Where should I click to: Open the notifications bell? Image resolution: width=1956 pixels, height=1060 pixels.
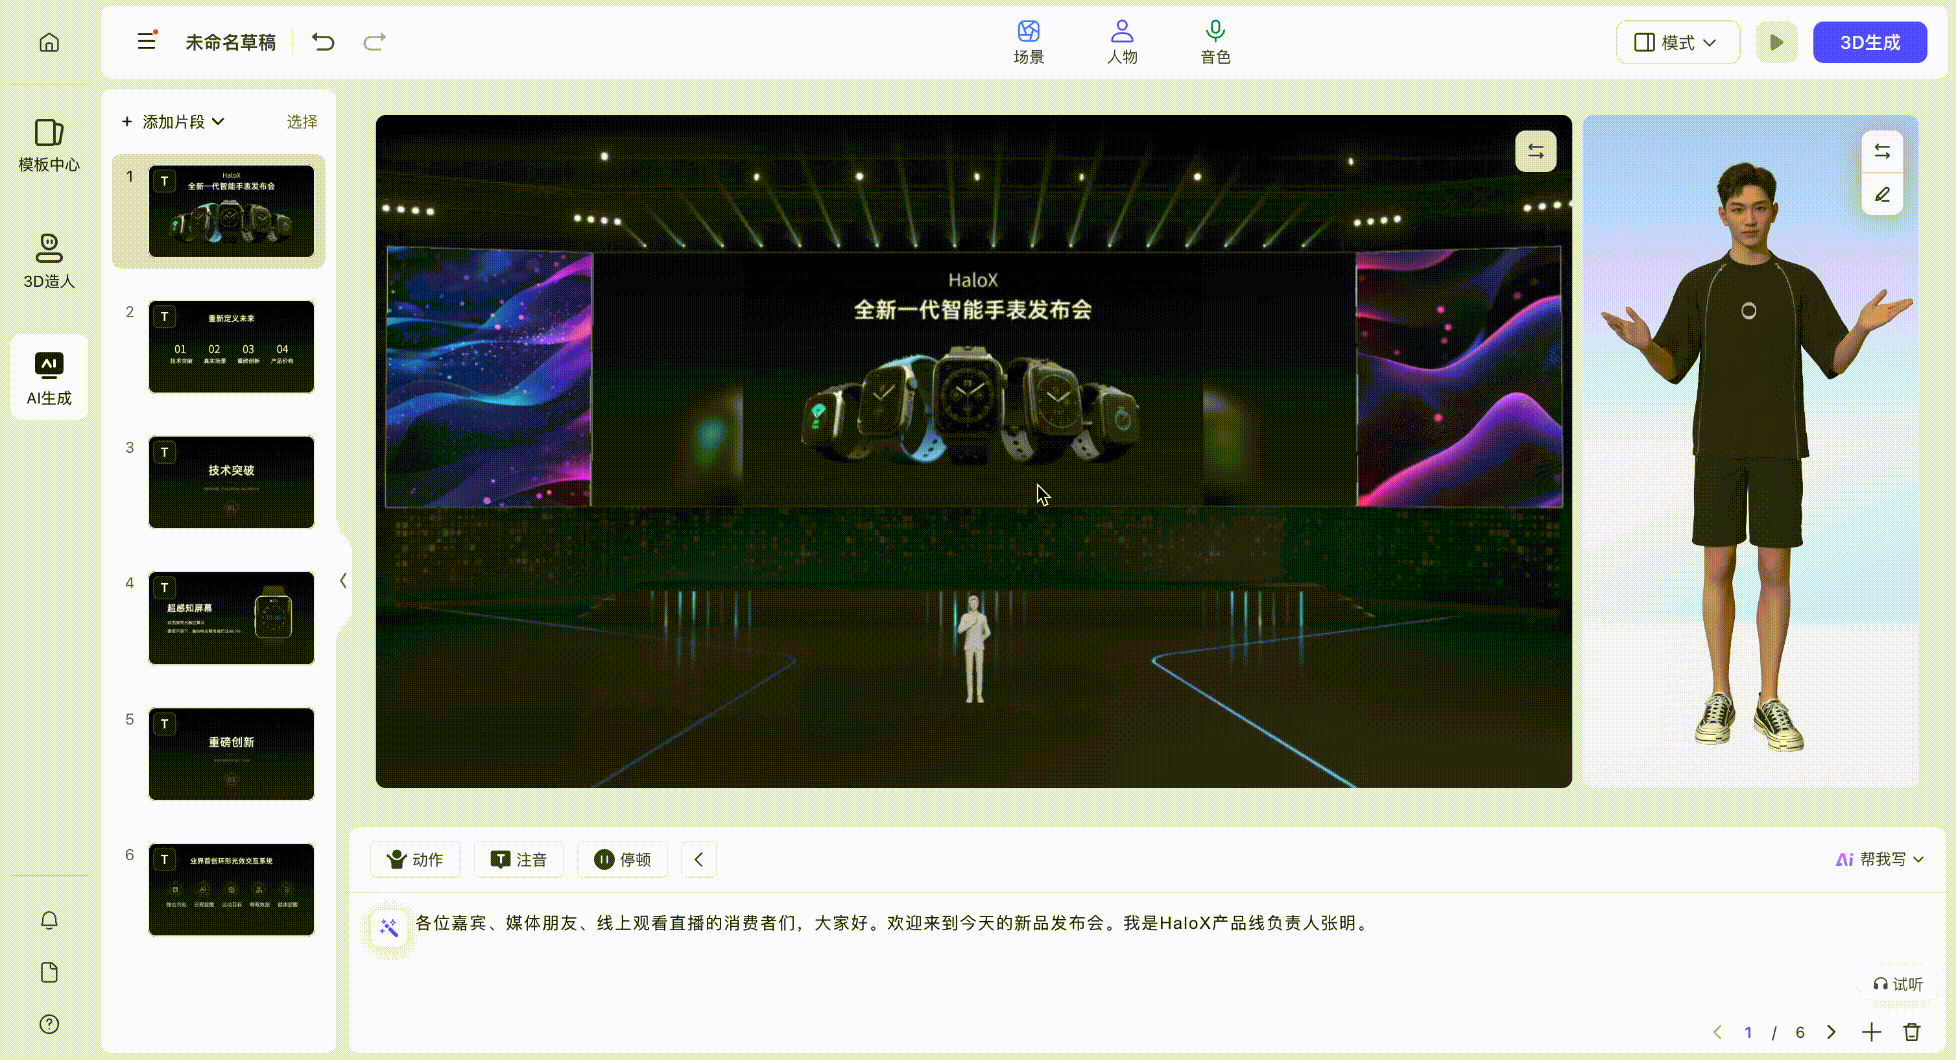coord(49,920)
